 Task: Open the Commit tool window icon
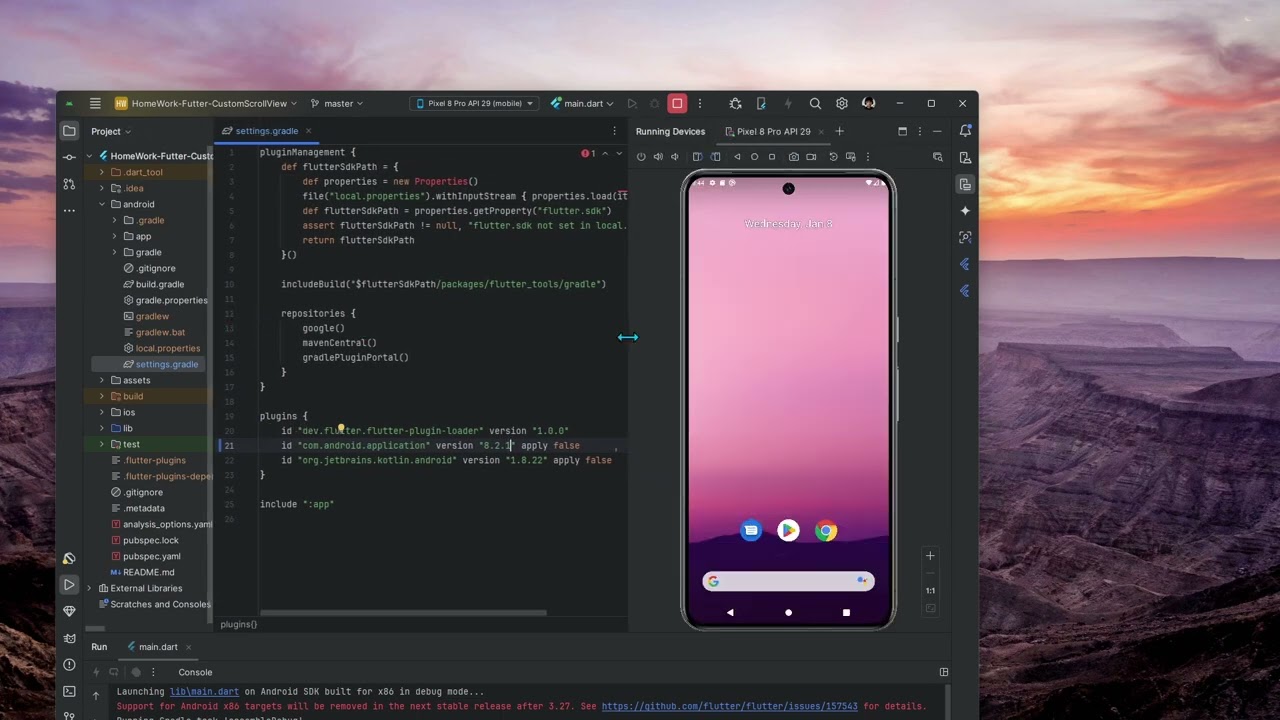coord(69,157)
